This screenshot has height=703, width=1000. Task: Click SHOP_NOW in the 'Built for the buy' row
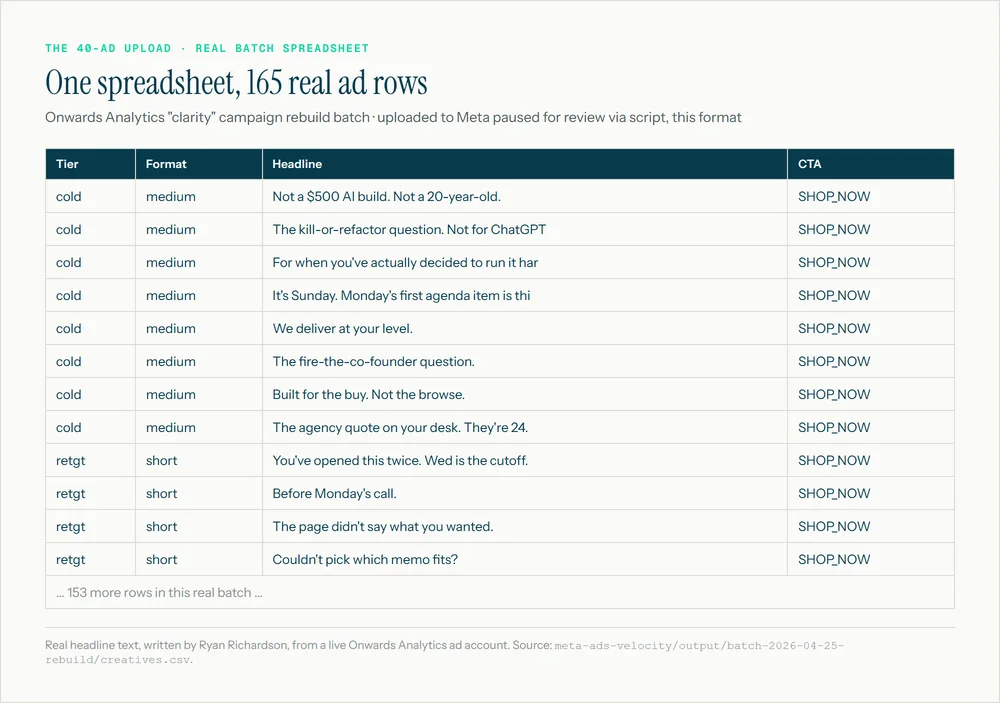pos(834,394)
